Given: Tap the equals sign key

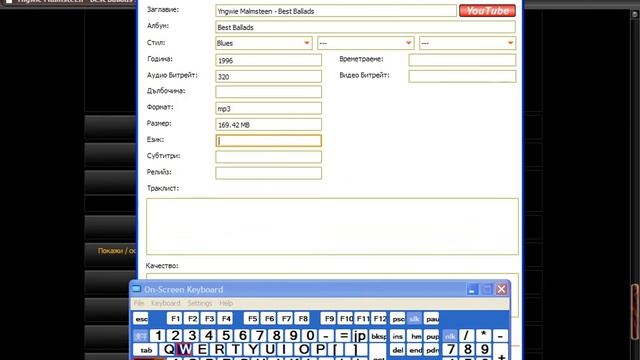Looking at the screenshot, I should [x=344, y=336].
